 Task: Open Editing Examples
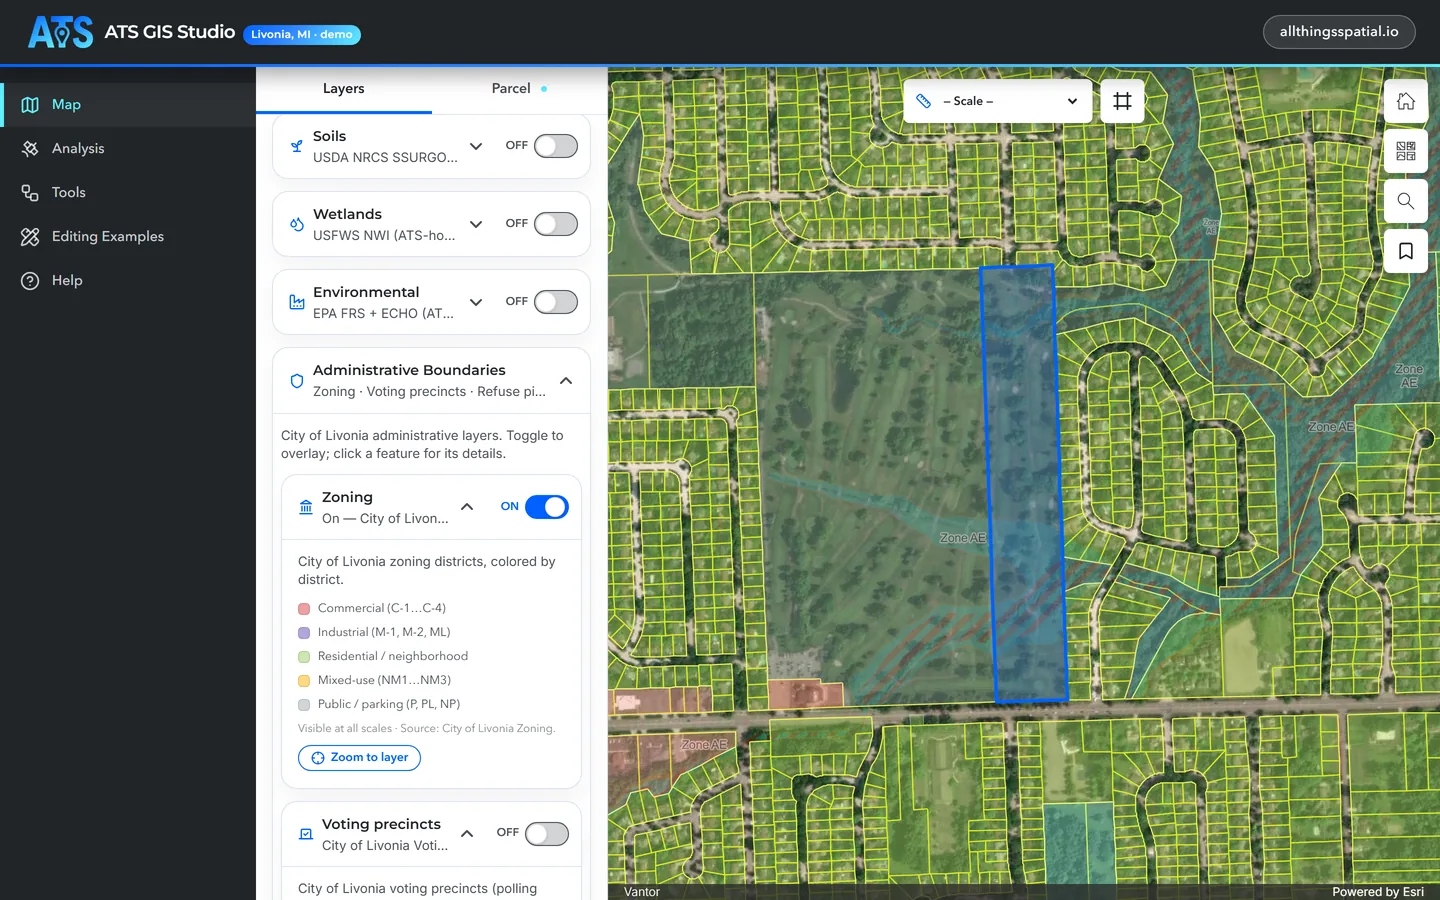point(128,237)
